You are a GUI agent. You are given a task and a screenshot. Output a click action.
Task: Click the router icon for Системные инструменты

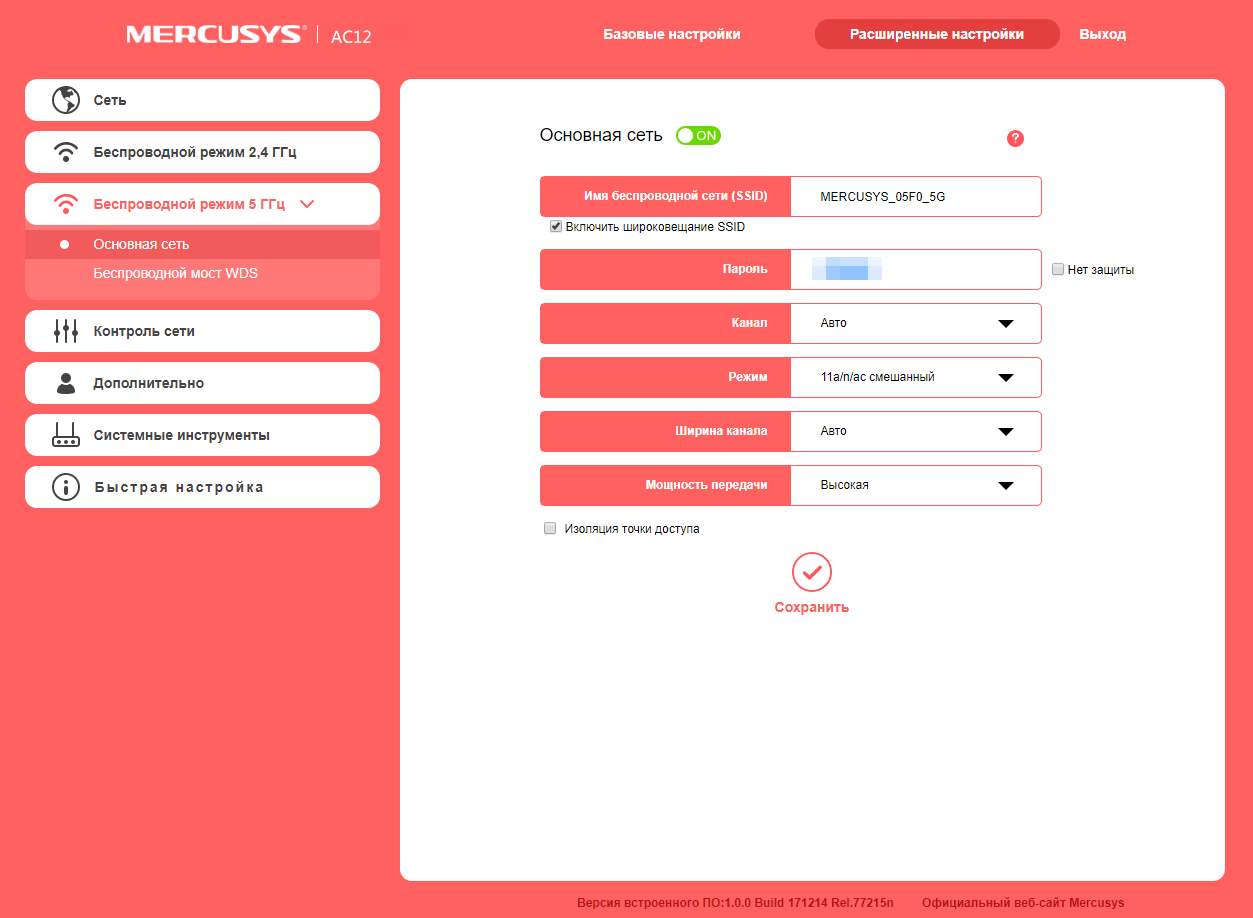(x=66, y=435)
